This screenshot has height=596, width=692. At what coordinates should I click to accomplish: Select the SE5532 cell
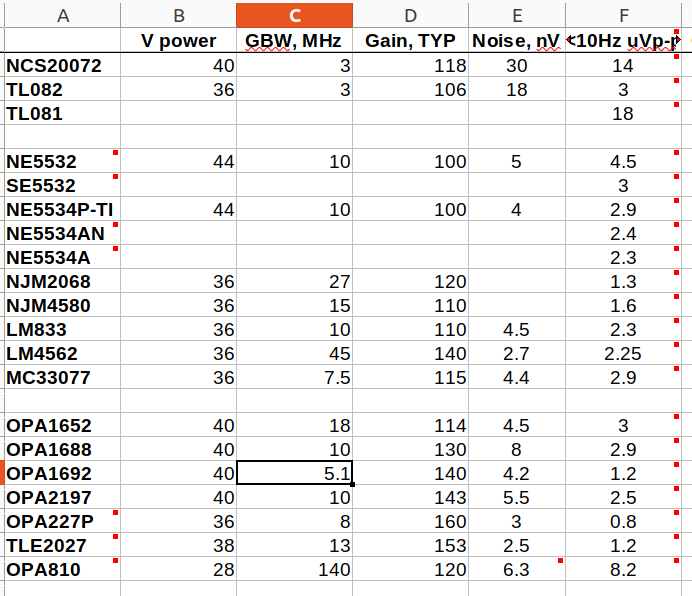pyautogui.click(x=63, y=185)
